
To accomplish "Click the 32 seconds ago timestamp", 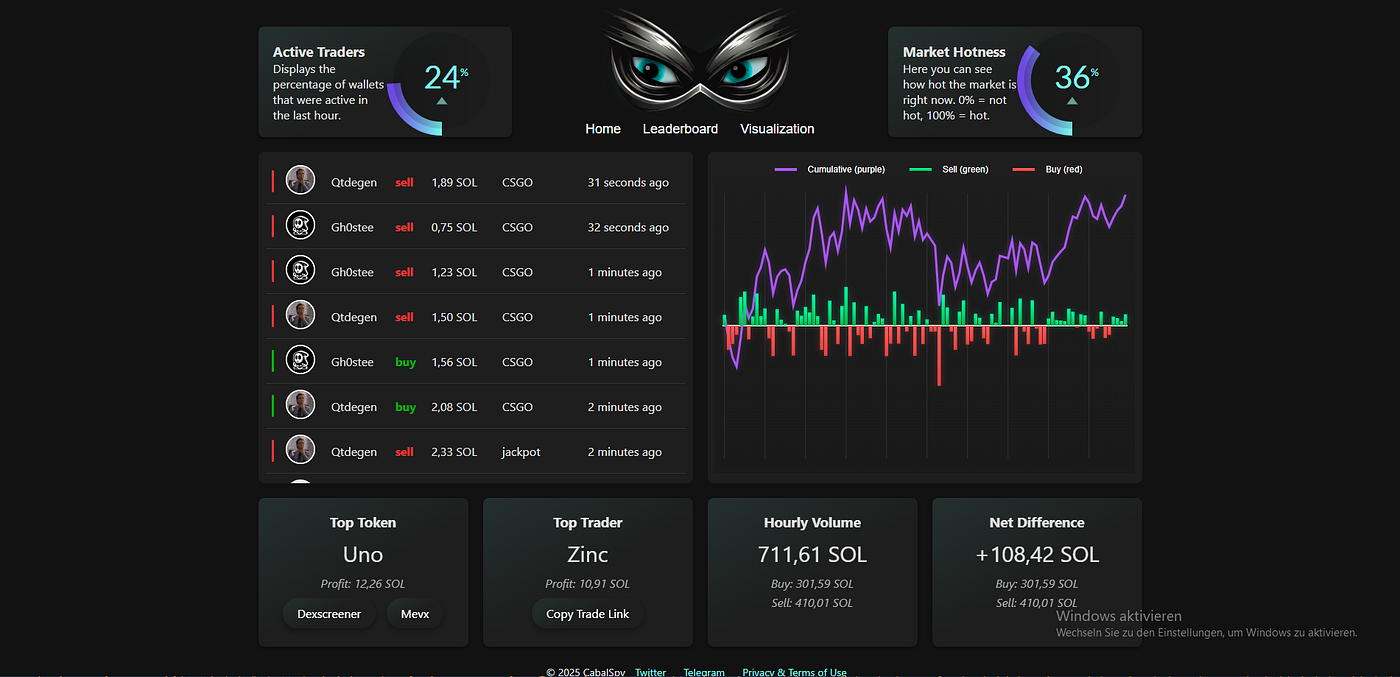I will 628,228.
